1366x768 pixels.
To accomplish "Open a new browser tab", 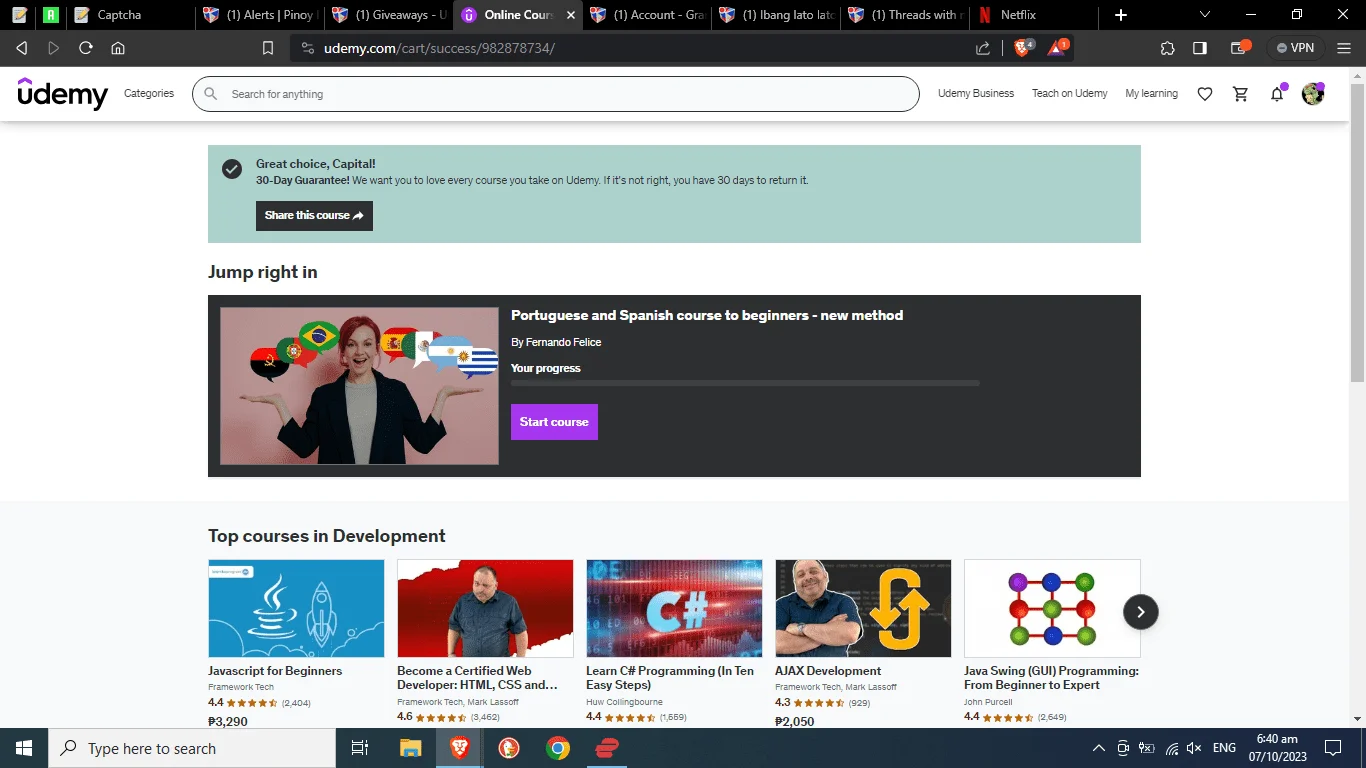I will click(x=1121, y=15).
